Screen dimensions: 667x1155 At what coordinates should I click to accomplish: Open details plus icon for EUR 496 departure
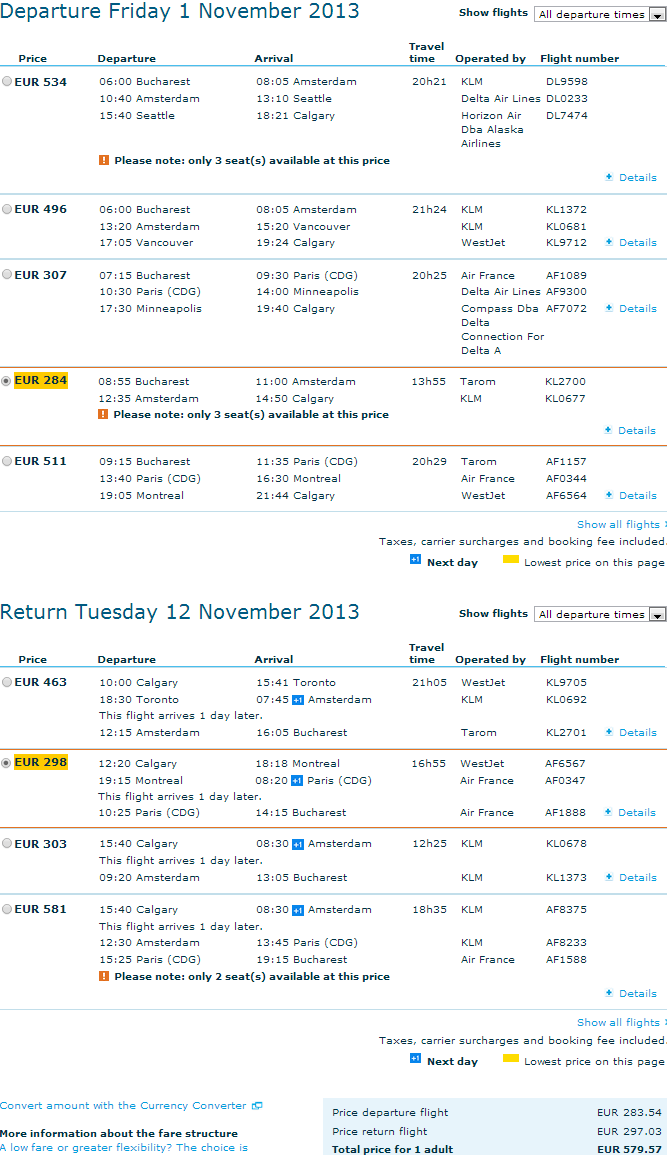609,242
